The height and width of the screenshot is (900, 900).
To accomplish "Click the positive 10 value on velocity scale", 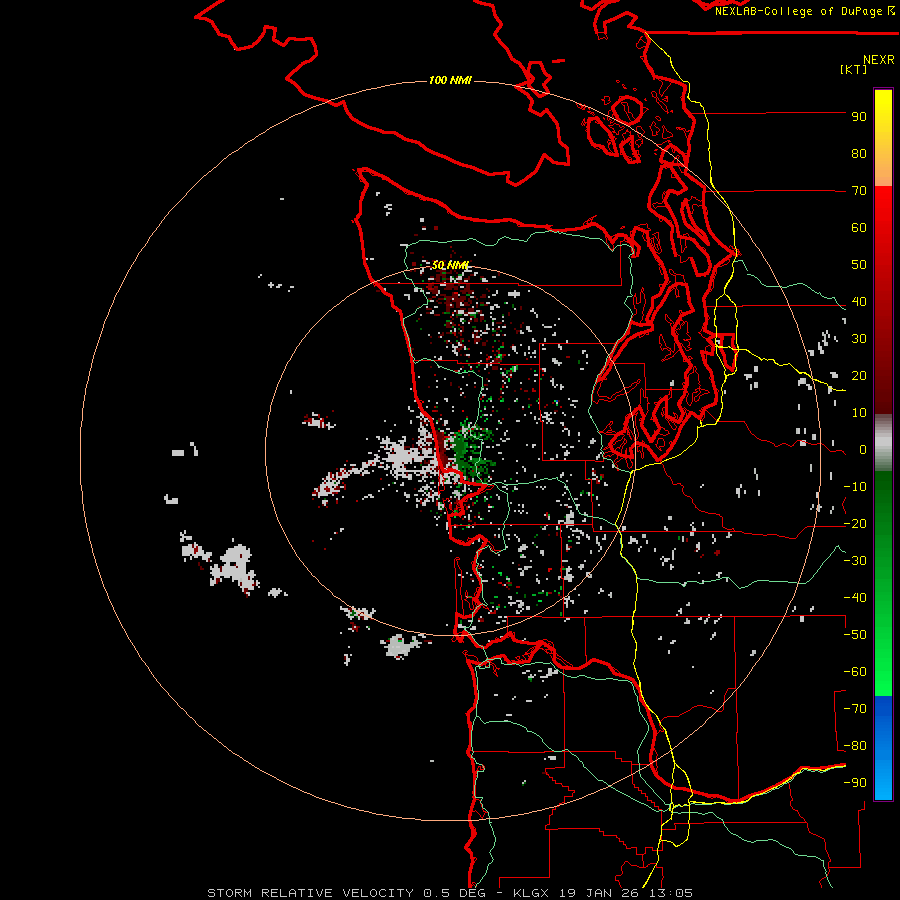I will pos(859,413).
